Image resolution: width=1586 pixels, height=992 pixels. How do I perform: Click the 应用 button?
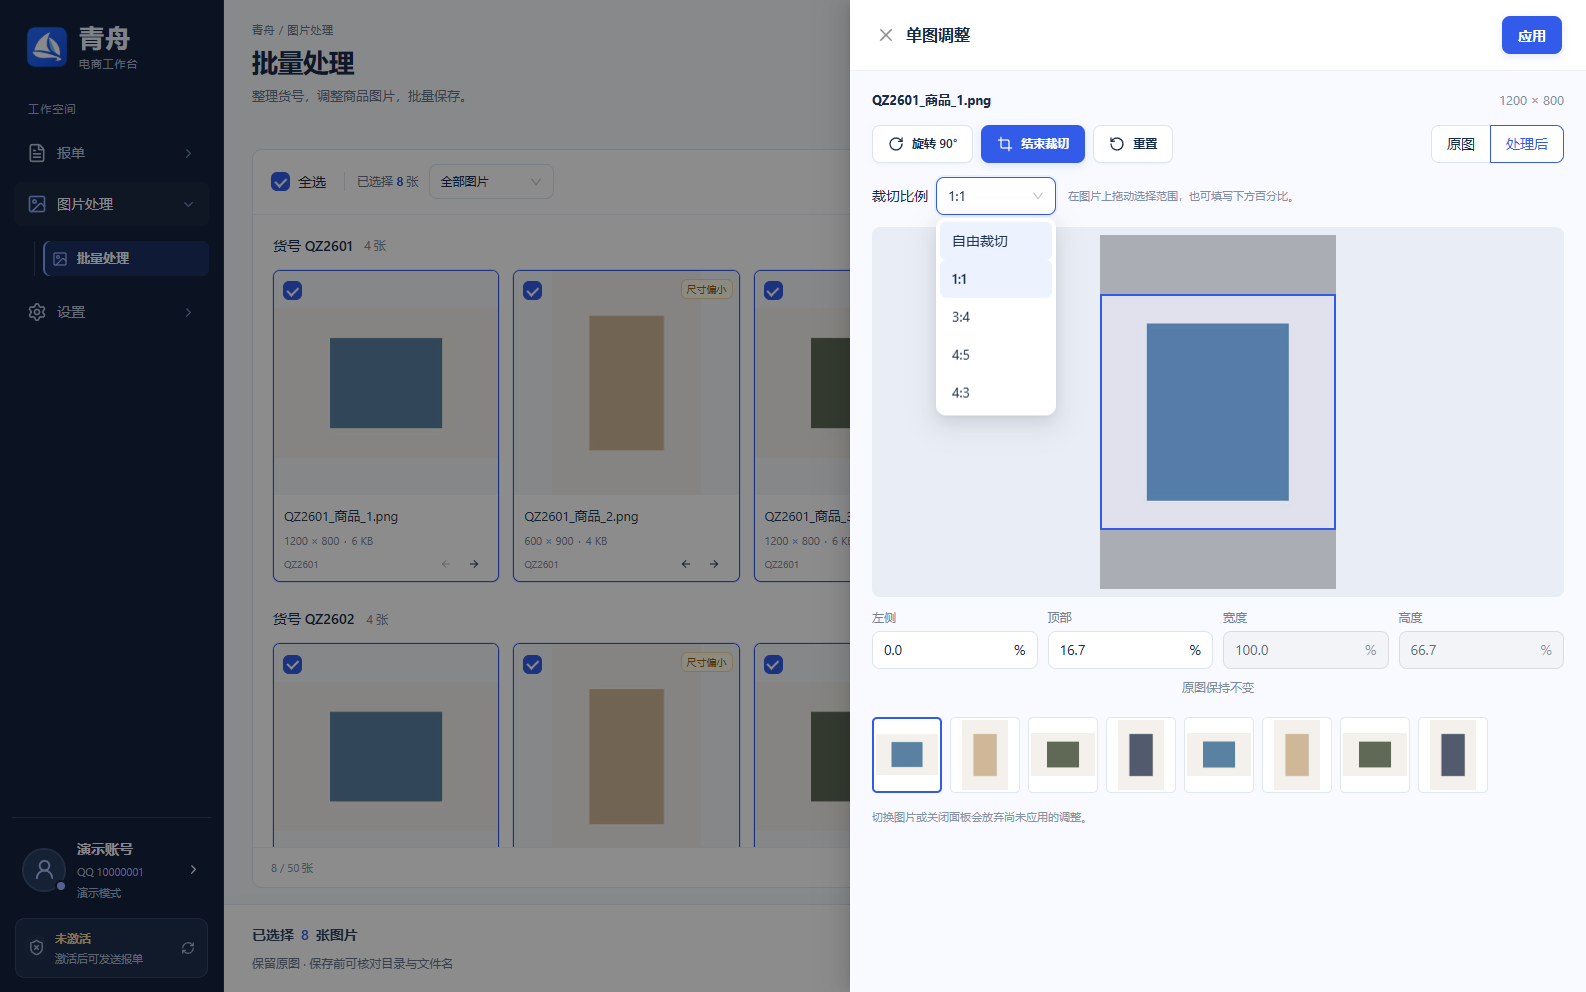[x=1531, y=35]
